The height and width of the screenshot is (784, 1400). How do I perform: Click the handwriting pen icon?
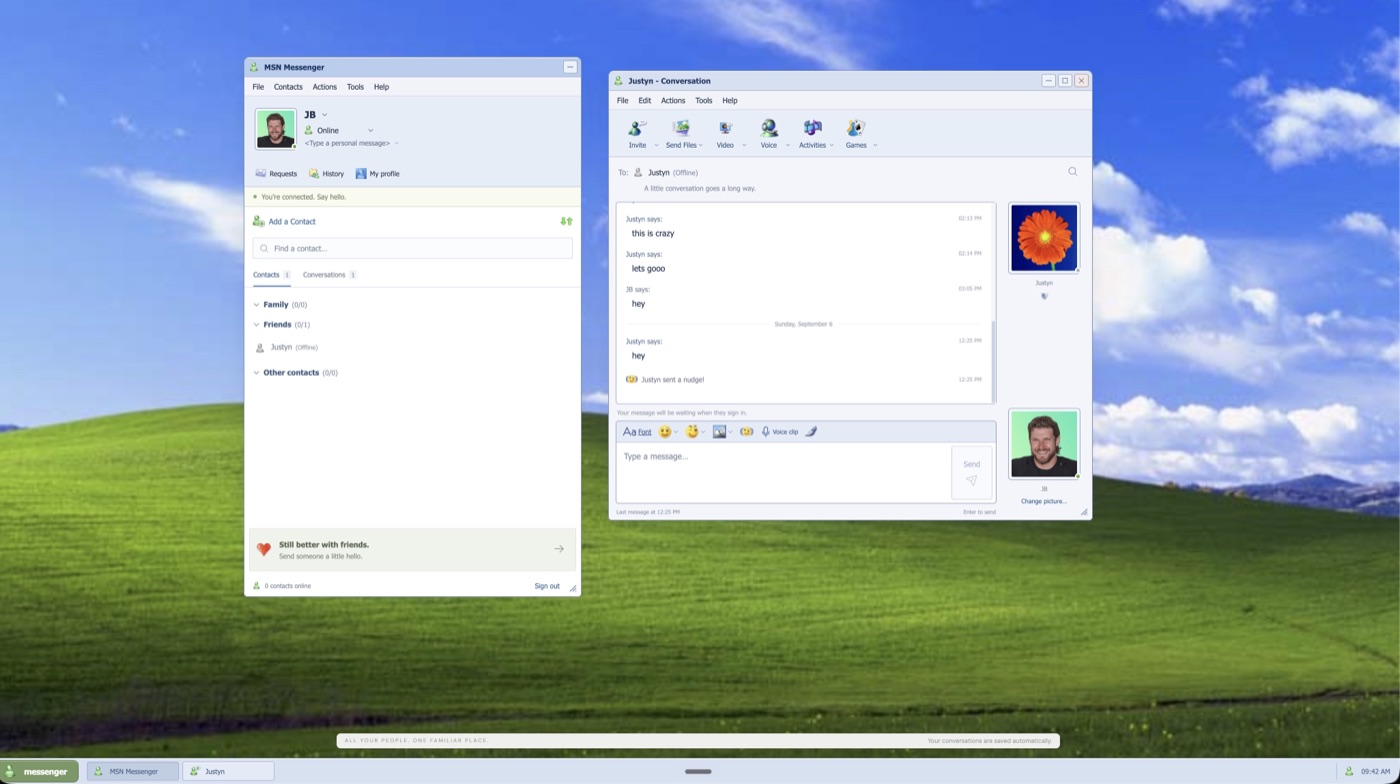[x=811, y=432]
